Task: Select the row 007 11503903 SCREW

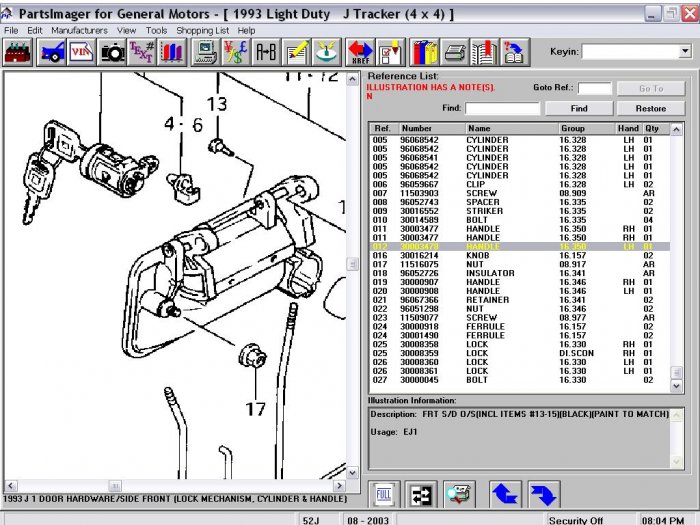Action: 520,193
